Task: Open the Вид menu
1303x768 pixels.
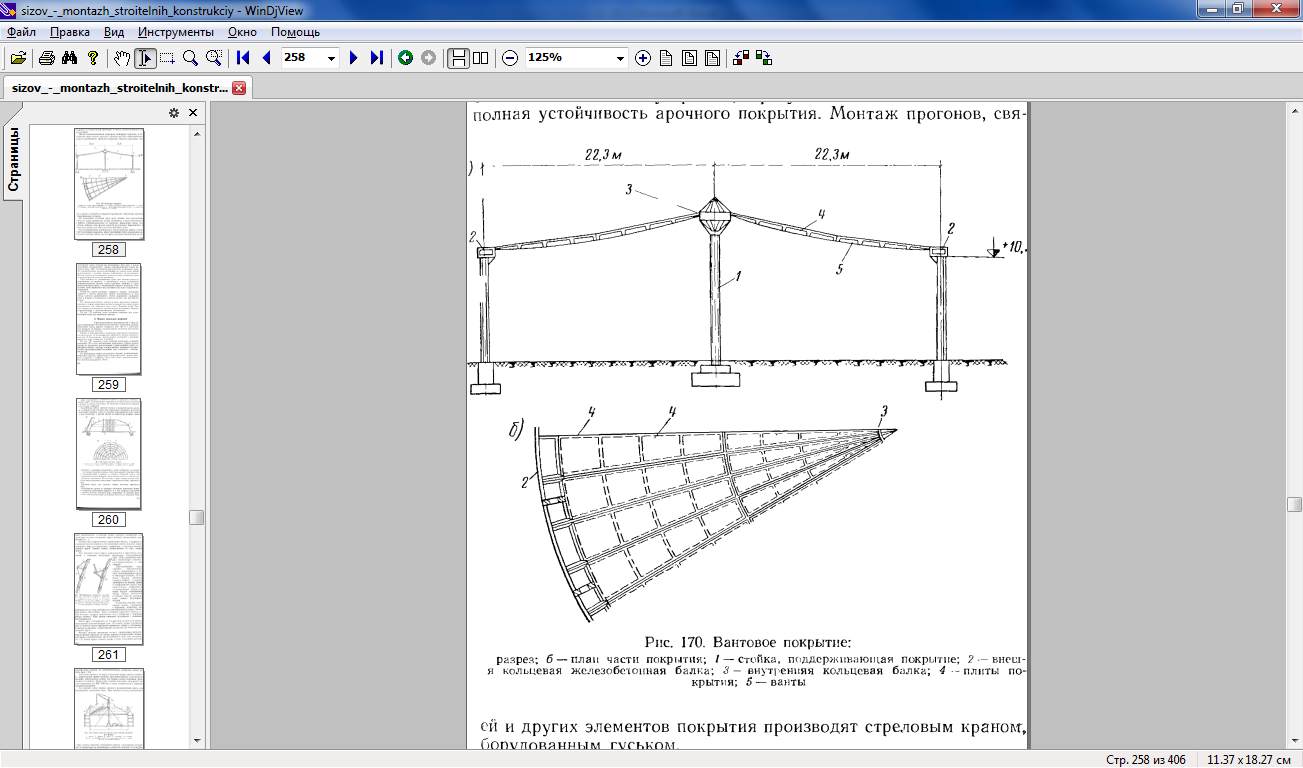Action: point(114,32)
